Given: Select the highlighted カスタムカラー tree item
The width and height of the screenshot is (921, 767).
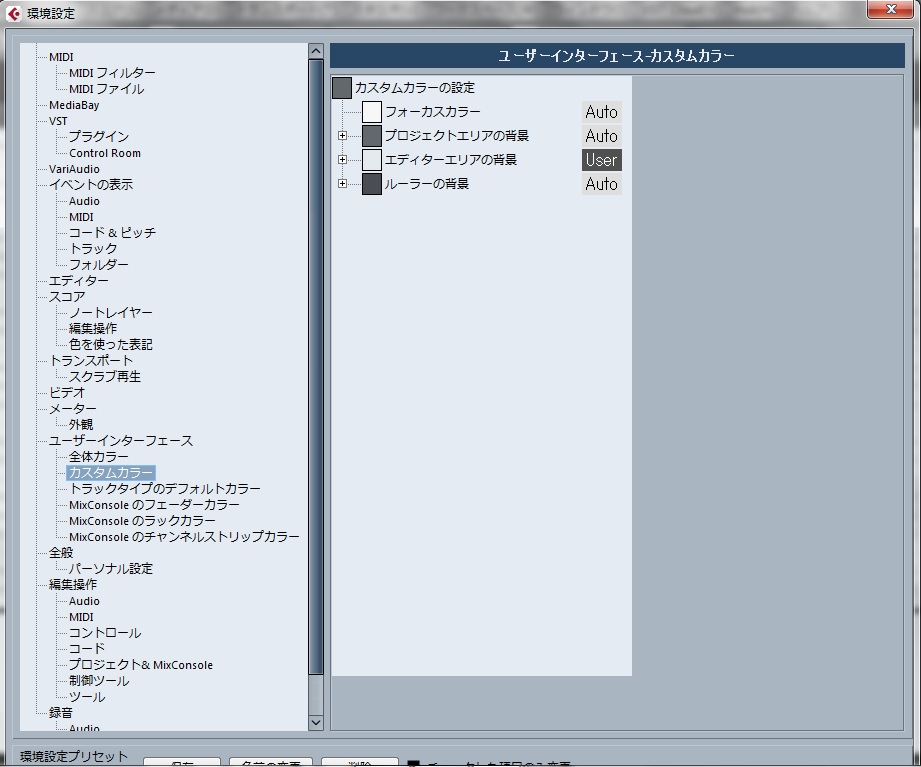Looking at the screenshot, I should coord(110,473).
